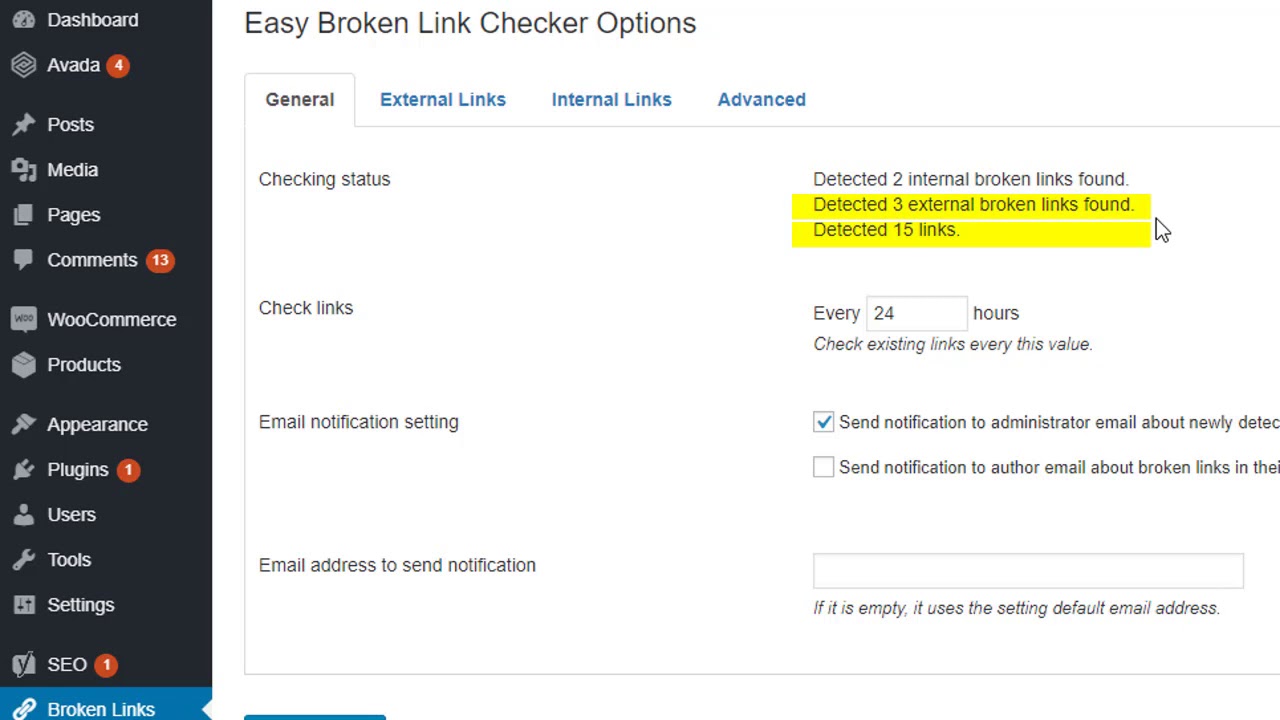This screenshot has width=1280, height=720.
Task: Switch to the Internal Links tab
Action: pyautogui.click(x=611, y=100)
